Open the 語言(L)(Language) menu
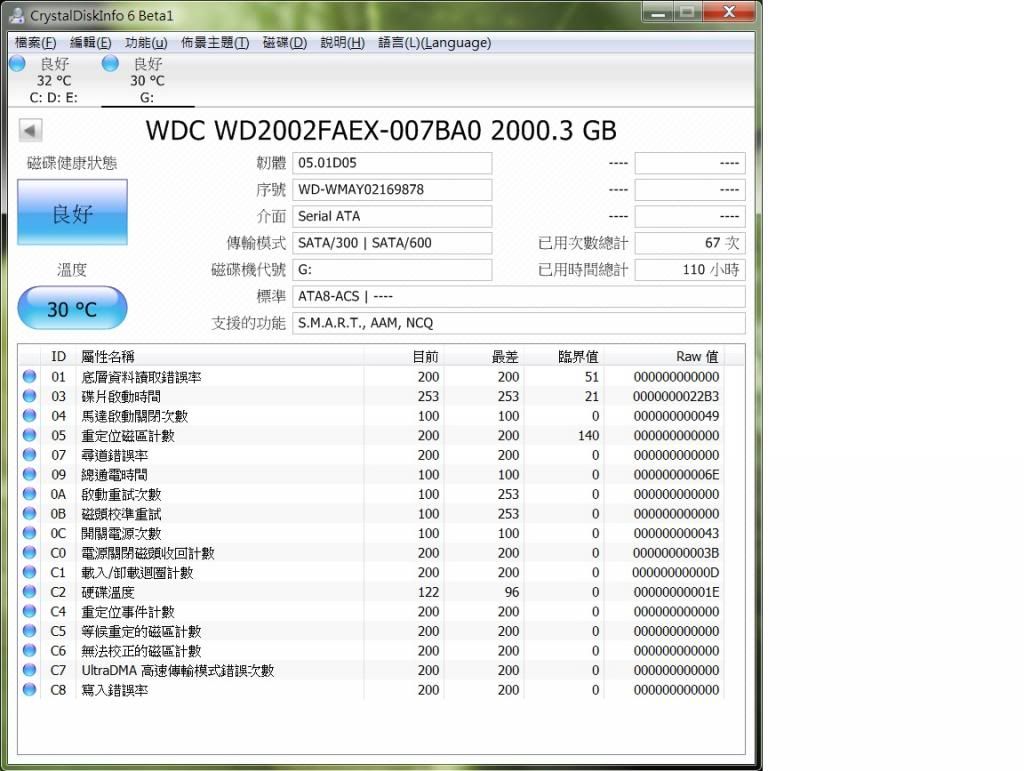 point(434,42)
